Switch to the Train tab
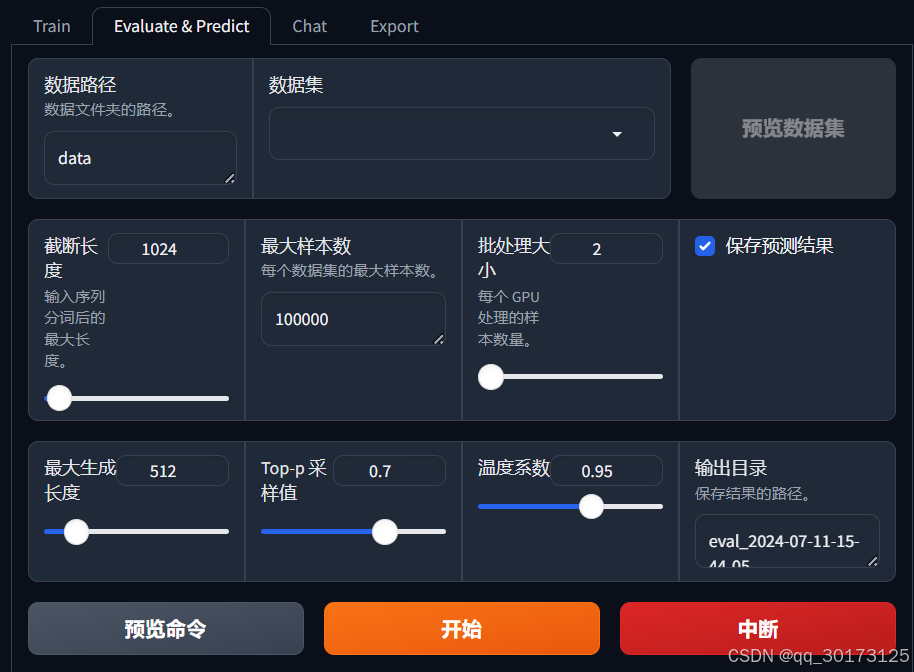The width and height of the screenshot is (914, 672). pyautogui.click(x=51, y=26)
